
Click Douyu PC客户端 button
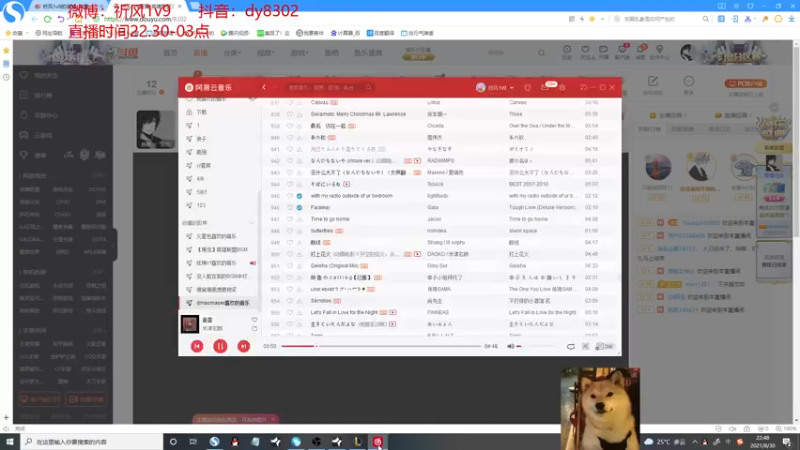pos(745,83)
